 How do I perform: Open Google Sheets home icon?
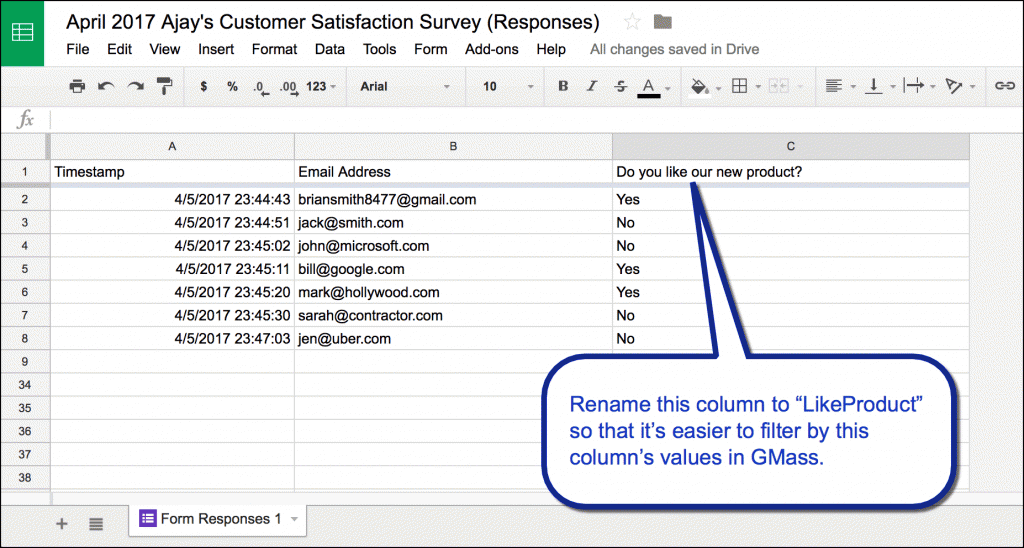pos(22,32)
